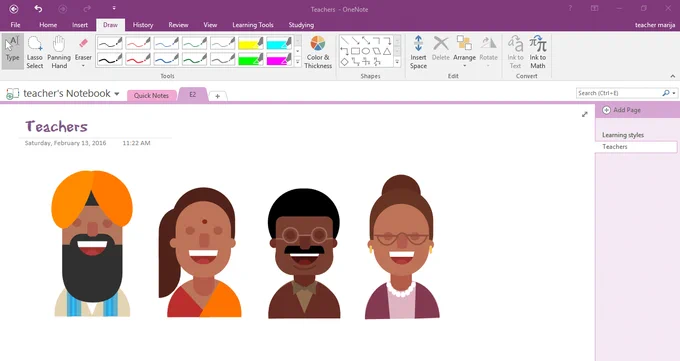Screen dimensions: 680x361
Task: Click Insert Space tool
Action: [418, 52]
